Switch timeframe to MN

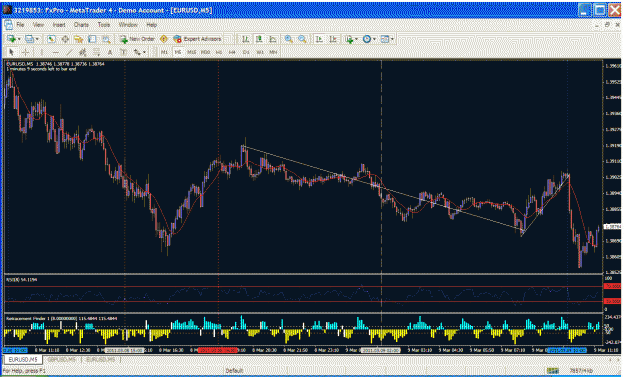[x=273, y=52]
